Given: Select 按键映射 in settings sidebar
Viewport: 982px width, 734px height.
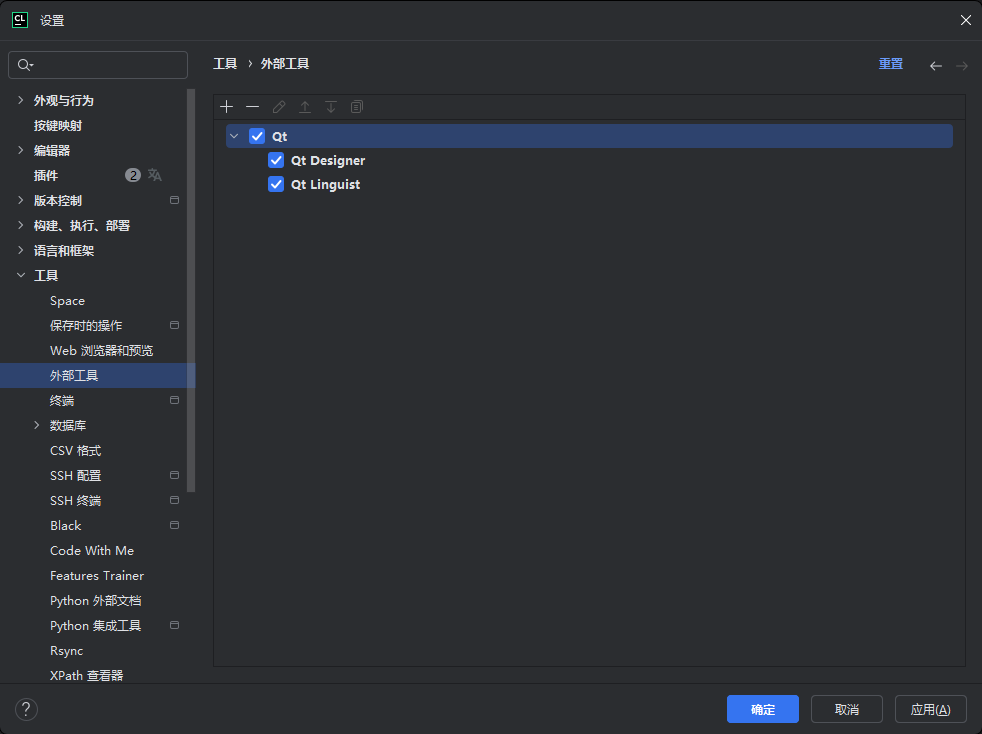Looking at the screenshot, I should click(58, 125).
